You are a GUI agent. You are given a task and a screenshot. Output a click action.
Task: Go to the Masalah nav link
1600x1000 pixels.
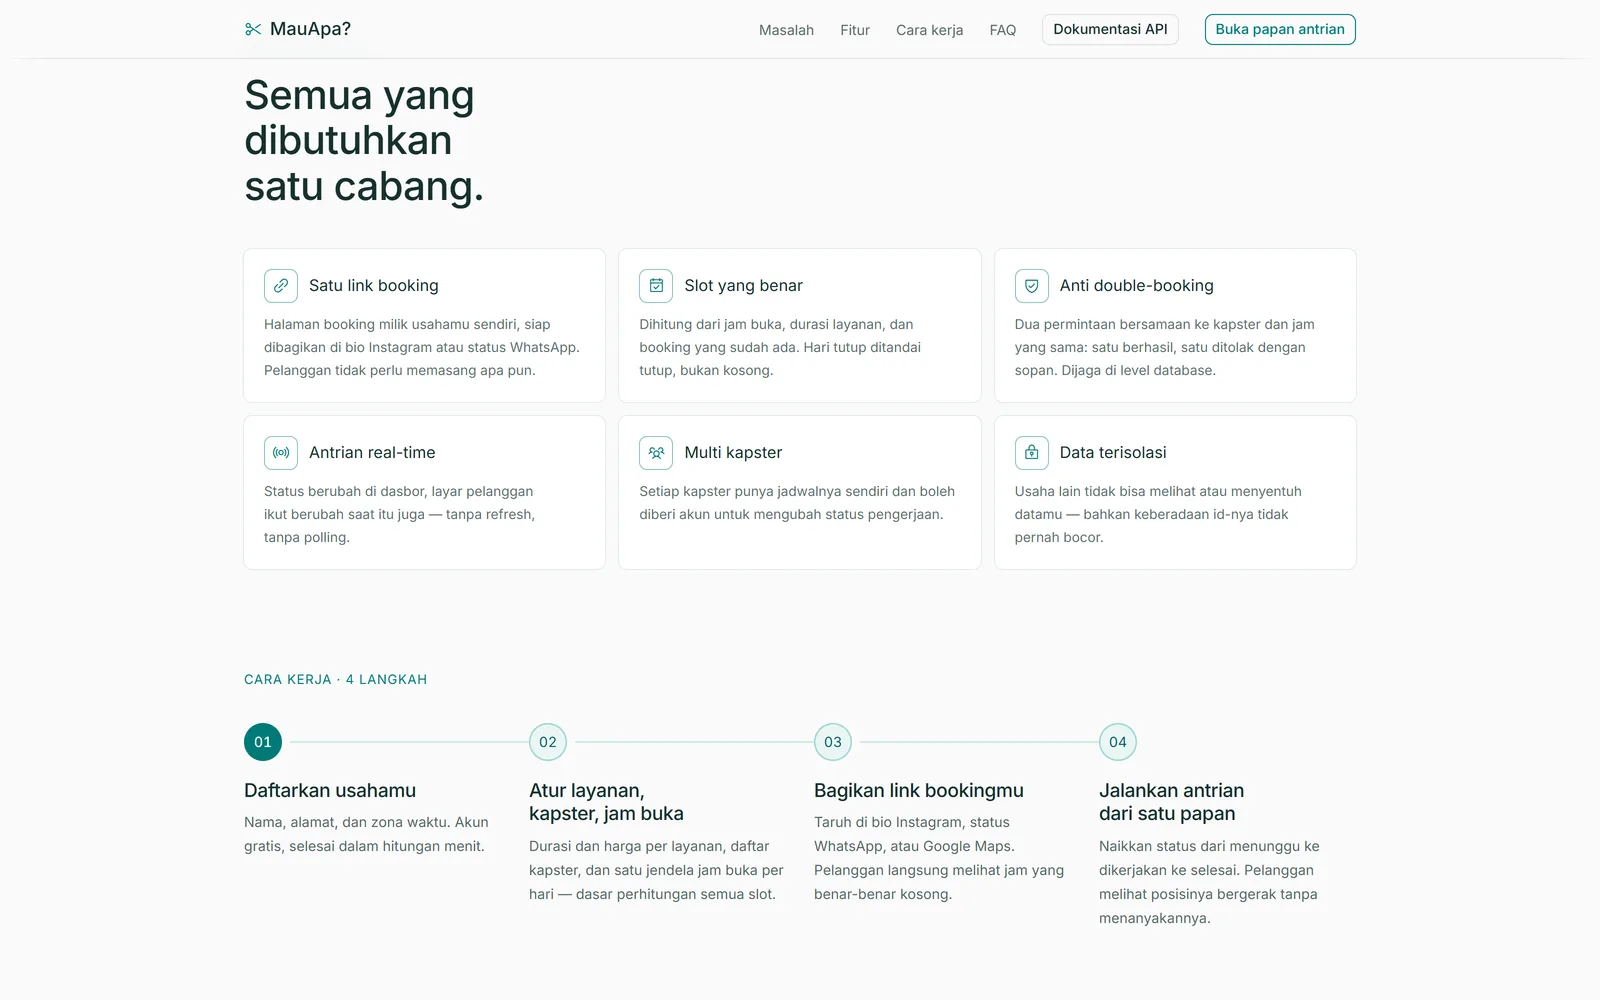coord(786,30)
